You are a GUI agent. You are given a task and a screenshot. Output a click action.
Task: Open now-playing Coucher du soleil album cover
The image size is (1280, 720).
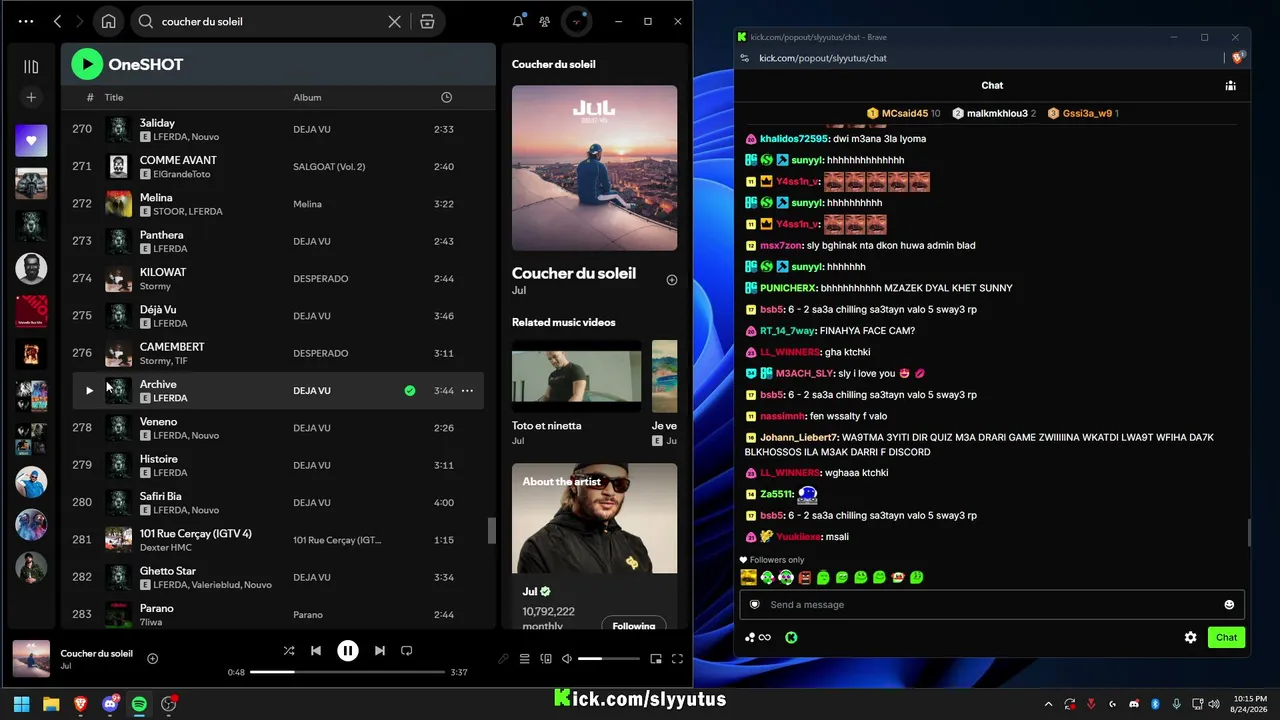pos(31,659)
